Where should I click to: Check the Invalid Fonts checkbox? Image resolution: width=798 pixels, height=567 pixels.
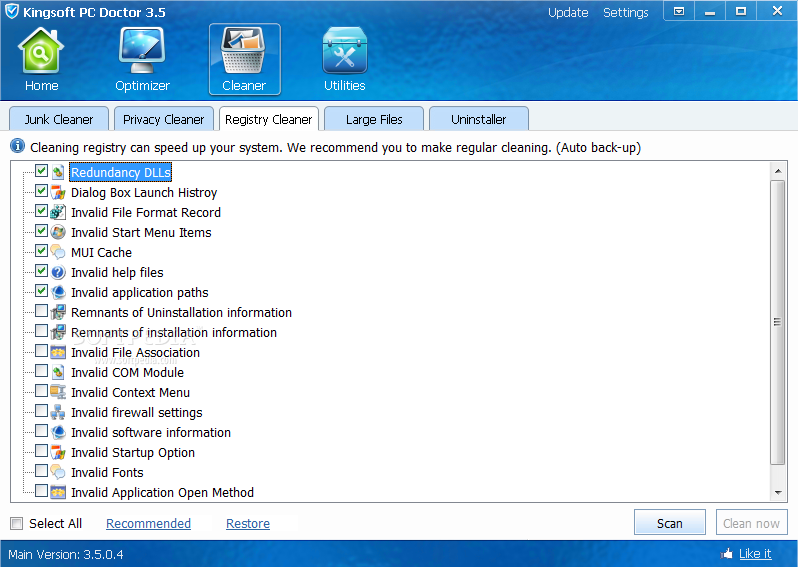(41, 470)
